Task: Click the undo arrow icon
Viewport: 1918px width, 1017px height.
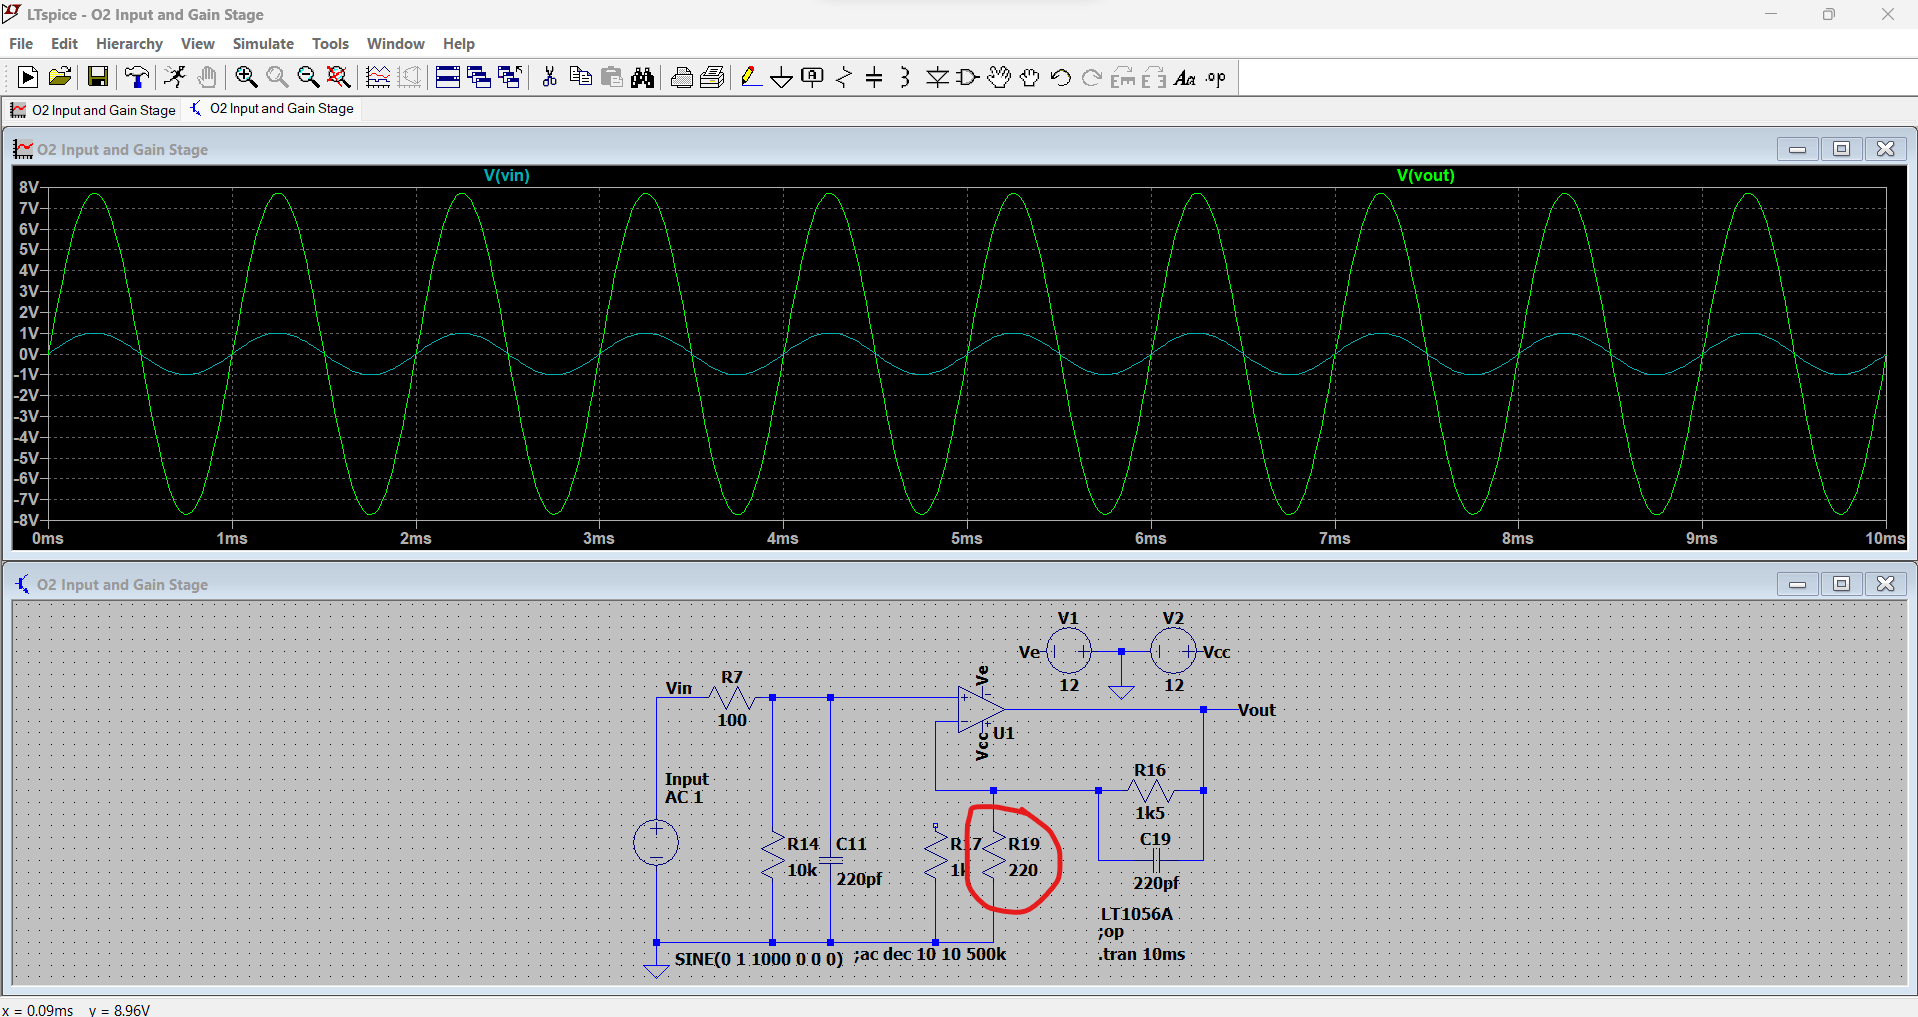Action: pyautogui.click(x=1061, y=77)
